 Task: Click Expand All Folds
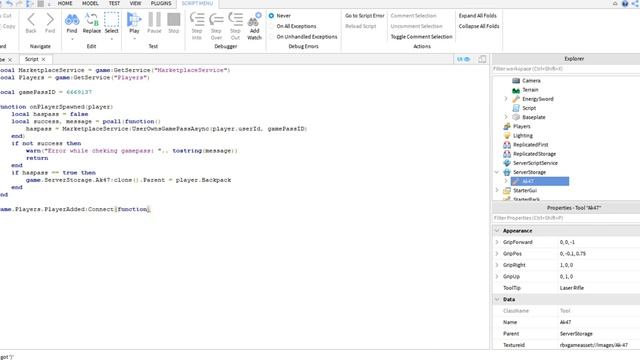point(478,16)
